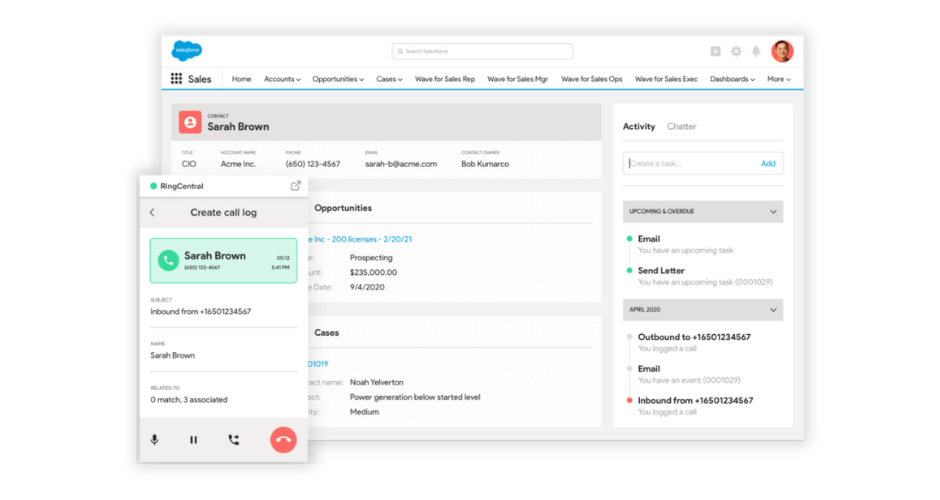Viewport: 940px width, 500px height.
Task: Open Inbound from +16501234567 activity
Action: click(695, 400)
